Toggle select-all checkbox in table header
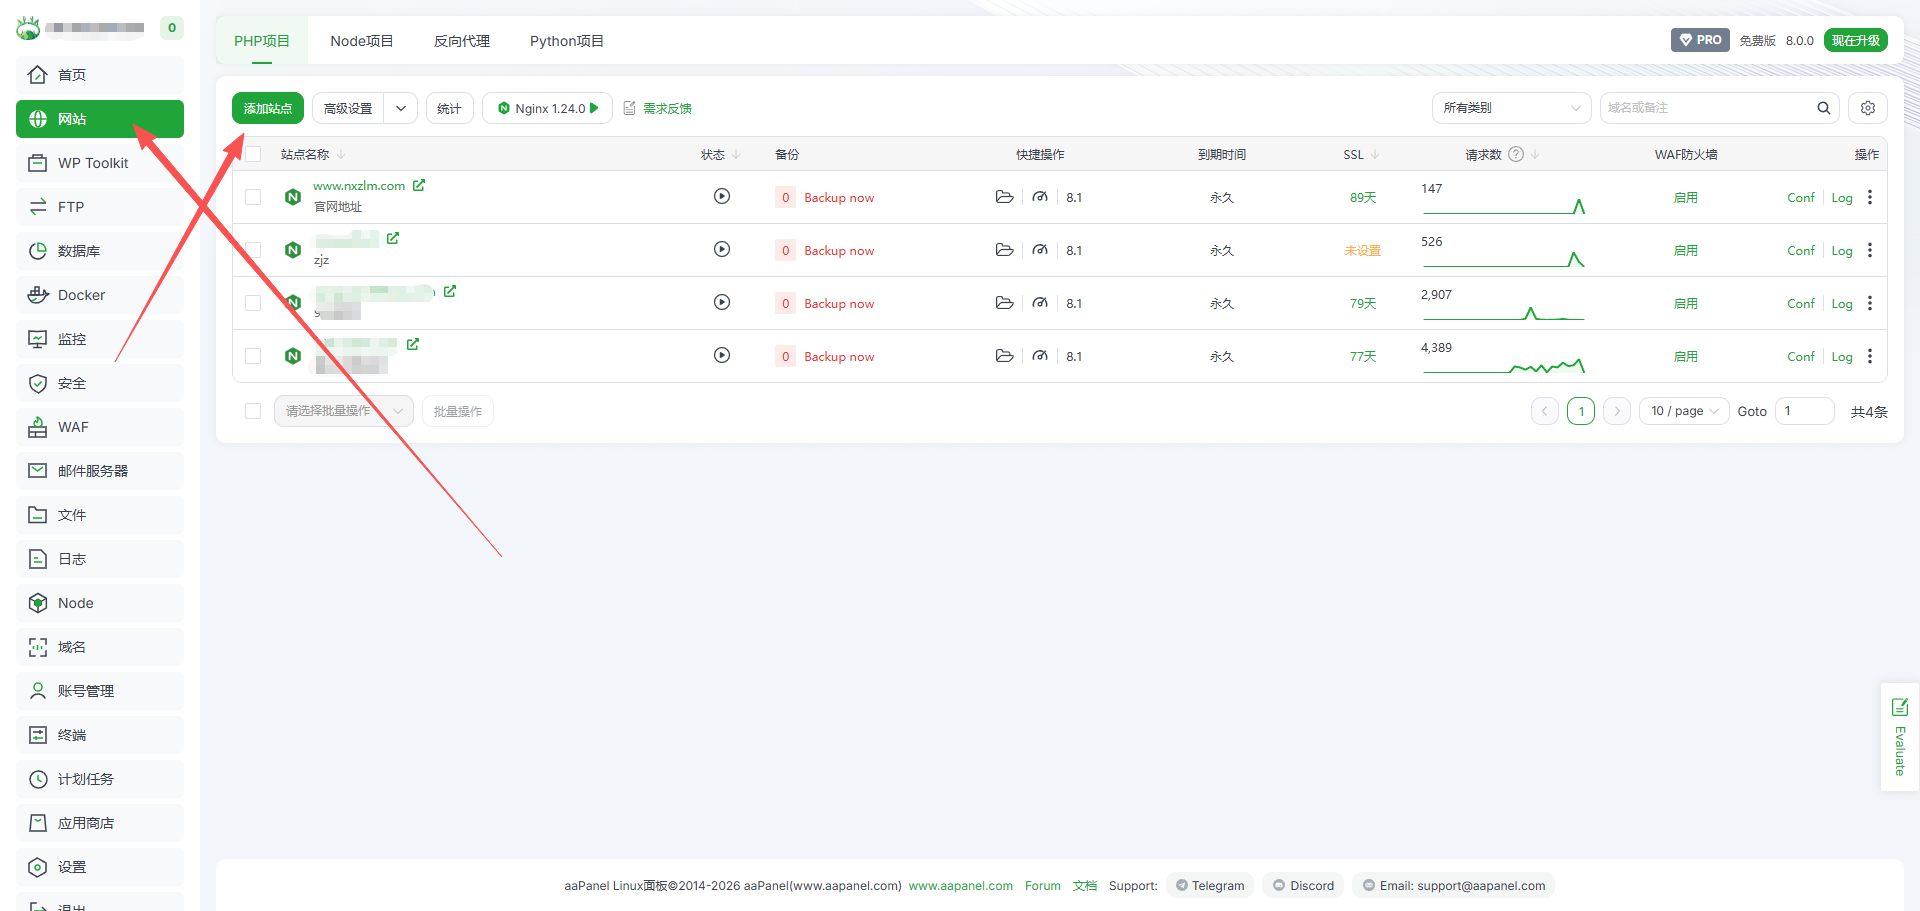 253,154
